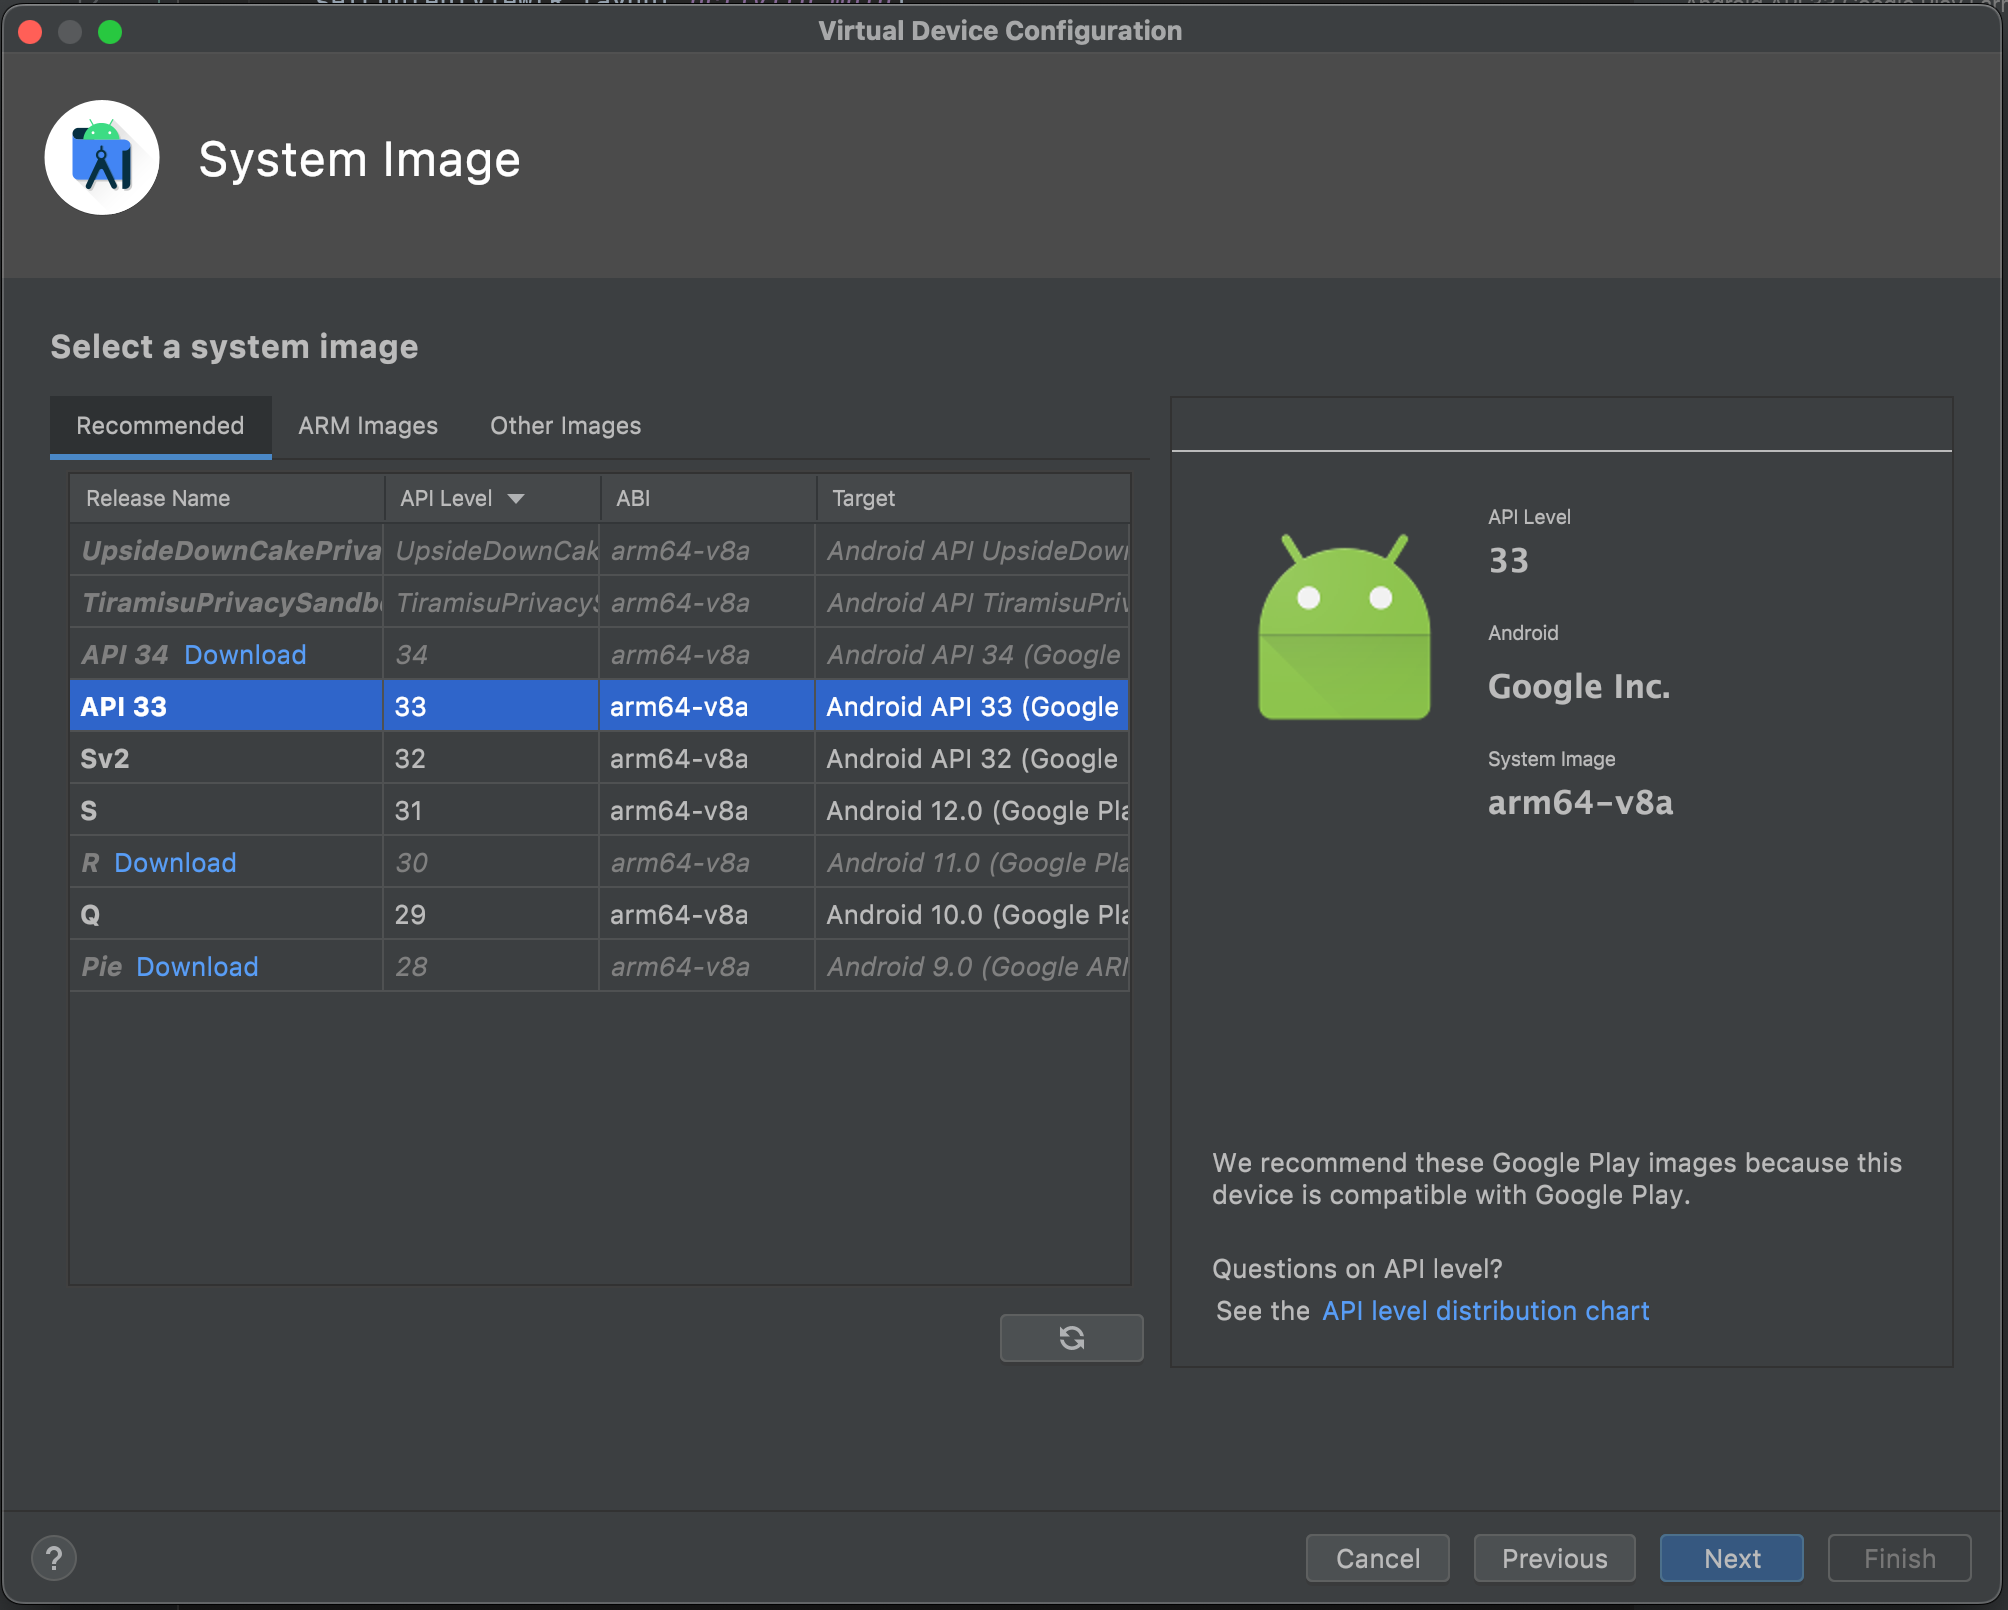Download the R system image
This screenshot has height=1610, width=2008.
pyautogui.click(x=175, y=863)
